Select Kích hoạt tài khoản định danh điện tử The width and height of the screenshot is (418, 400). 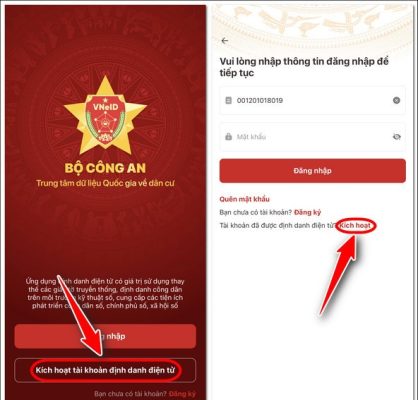pyautogui.click(x=105, y=370)
